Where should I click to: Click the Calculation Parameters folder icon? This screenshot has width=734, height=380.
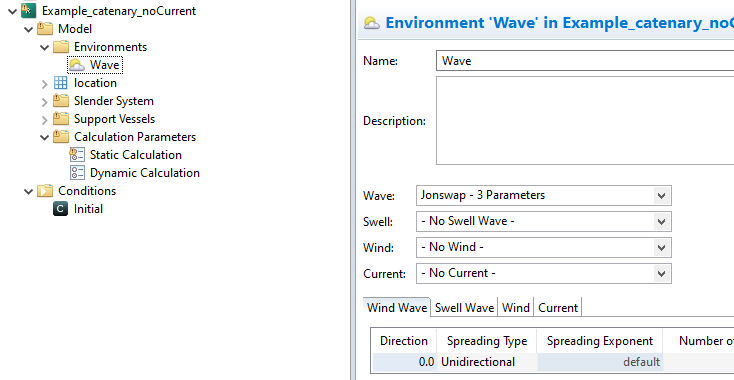61,137
